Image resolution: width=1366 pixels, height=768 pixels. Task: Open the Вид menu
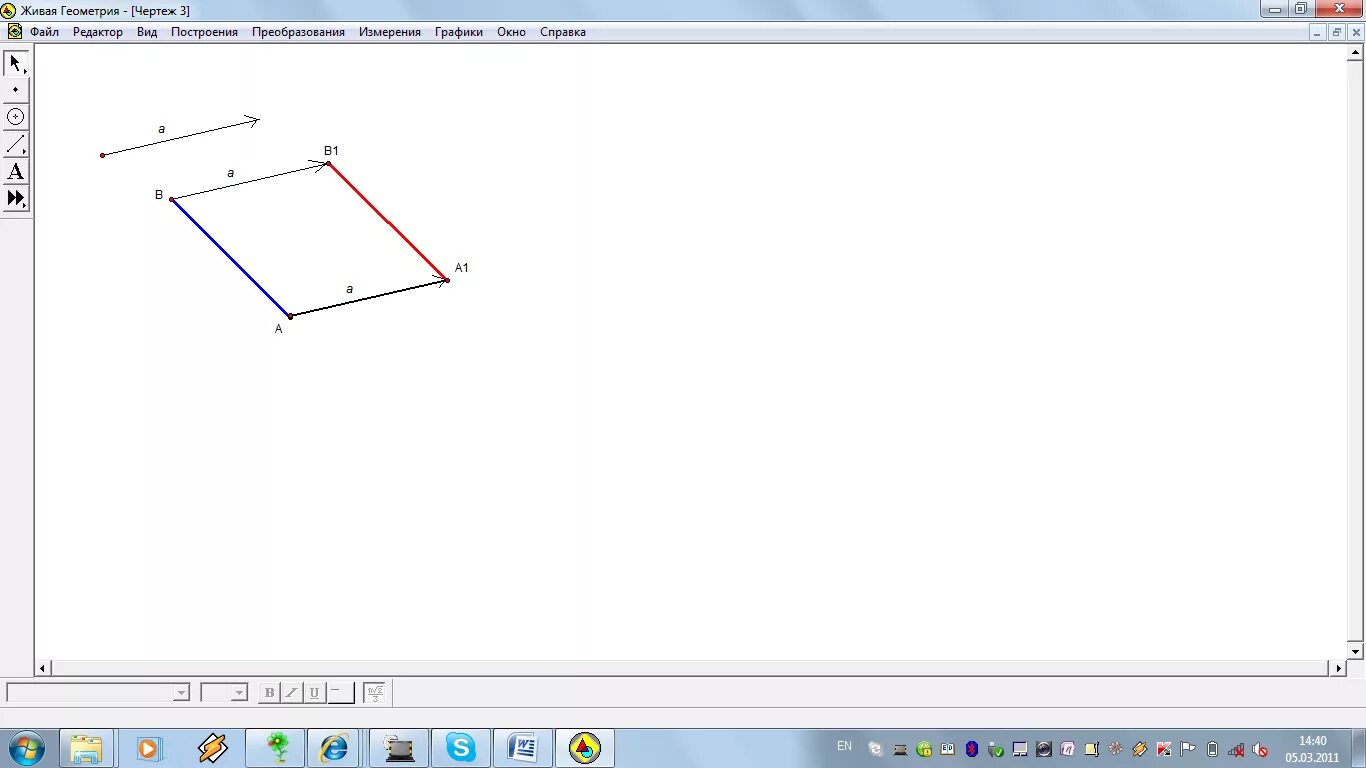coord(147,32)
